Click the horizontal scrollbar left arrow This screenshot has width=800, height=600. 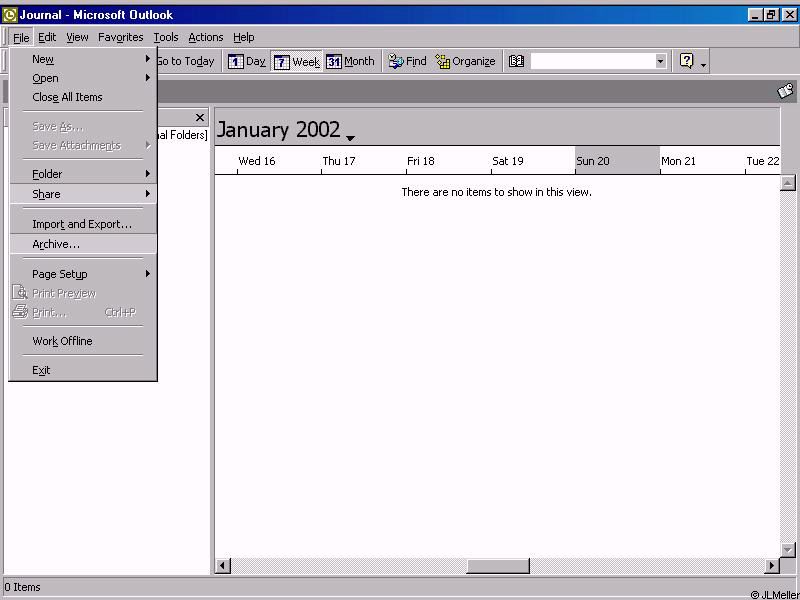click(223, 566)
